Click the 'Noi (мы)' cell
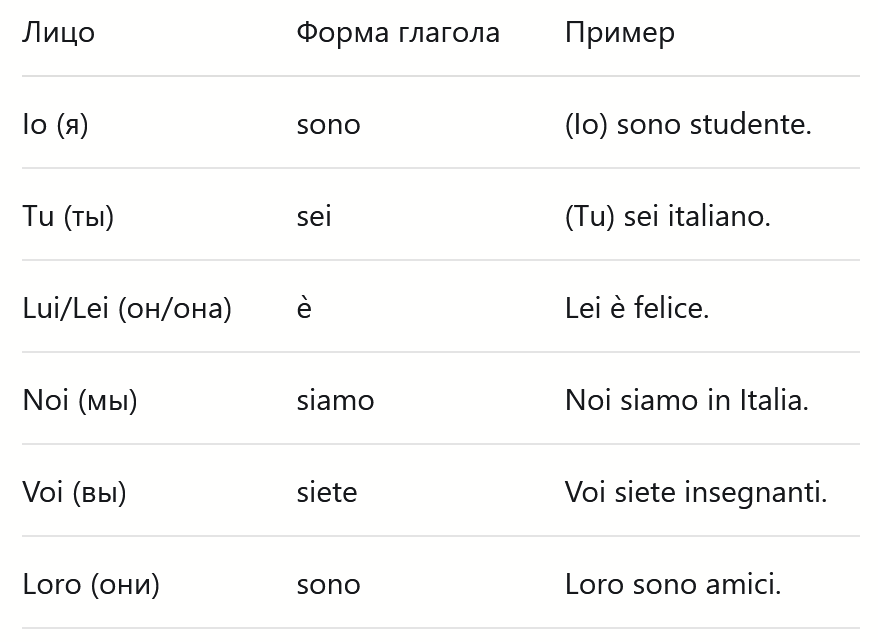The width and height of the screenshot is (878, 642). 80,401
